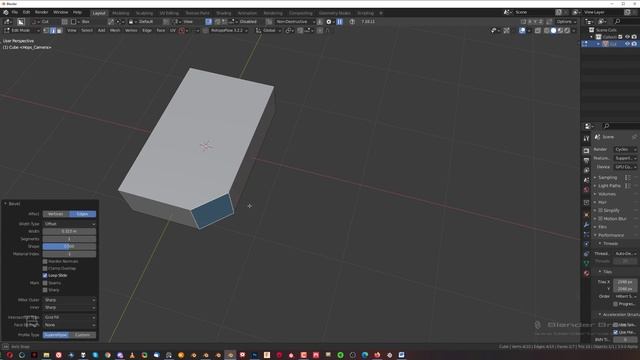This screenshot has width=640, height=360.
Task: Open the Edge menu
Action: tap(147, 31)
